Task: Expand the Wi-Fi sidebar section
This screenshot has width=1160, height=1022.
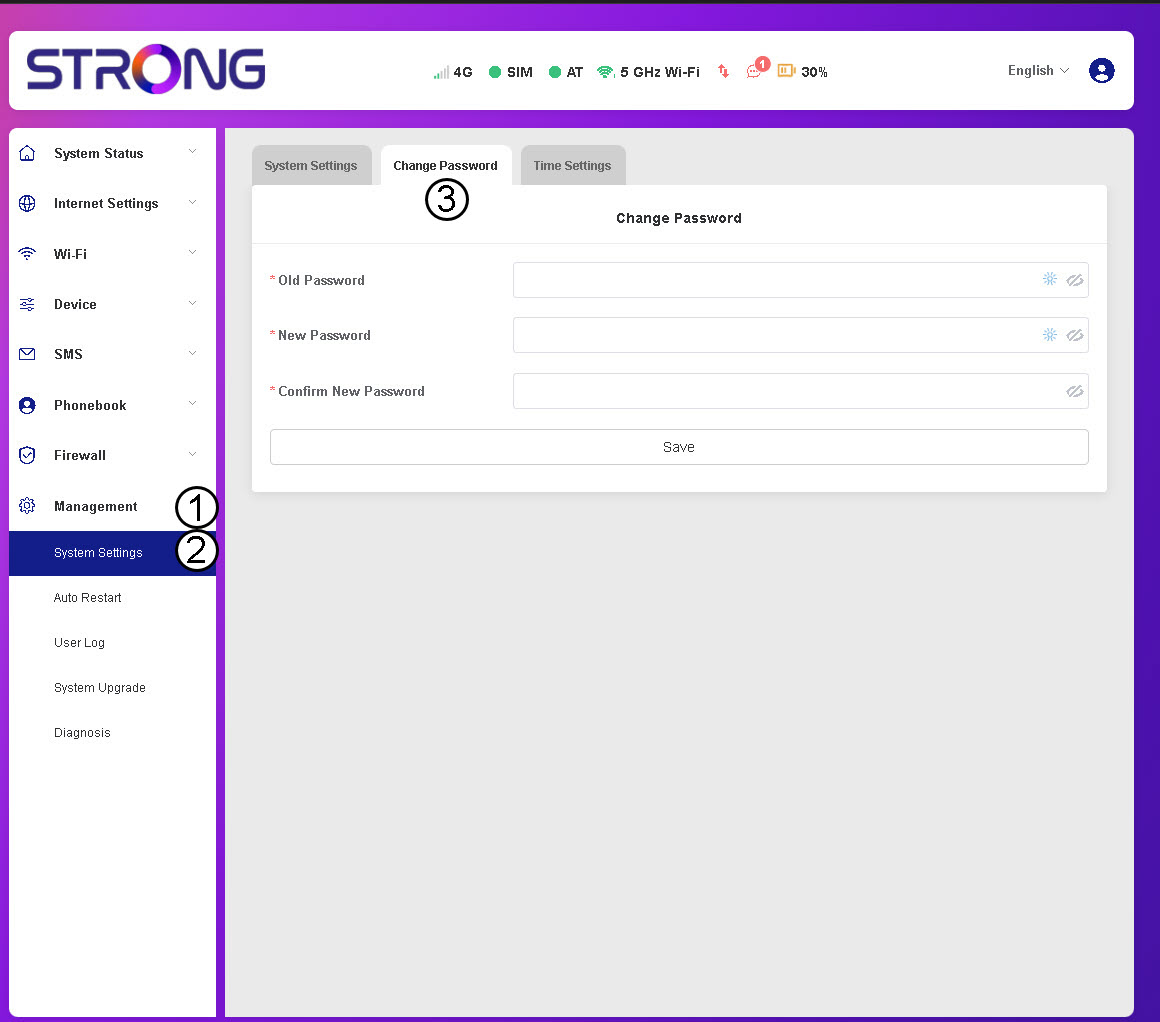Action: click(x=70, y=254)
